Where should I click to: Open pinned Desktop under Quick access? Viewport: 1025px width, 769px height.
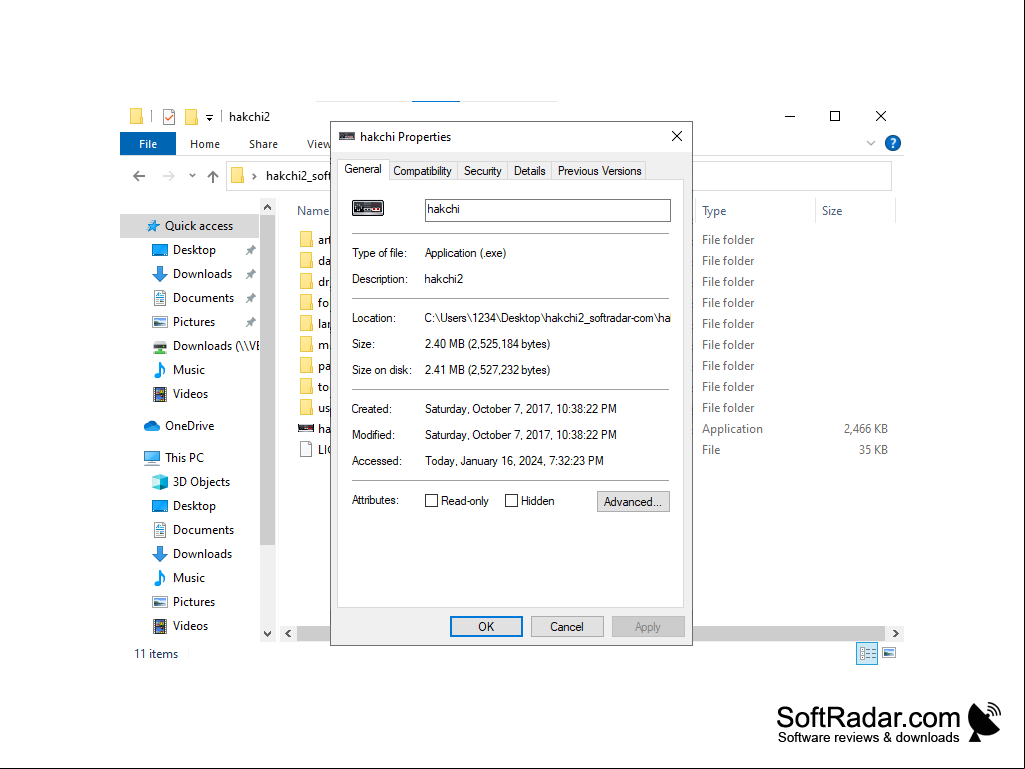coord(194,250)
